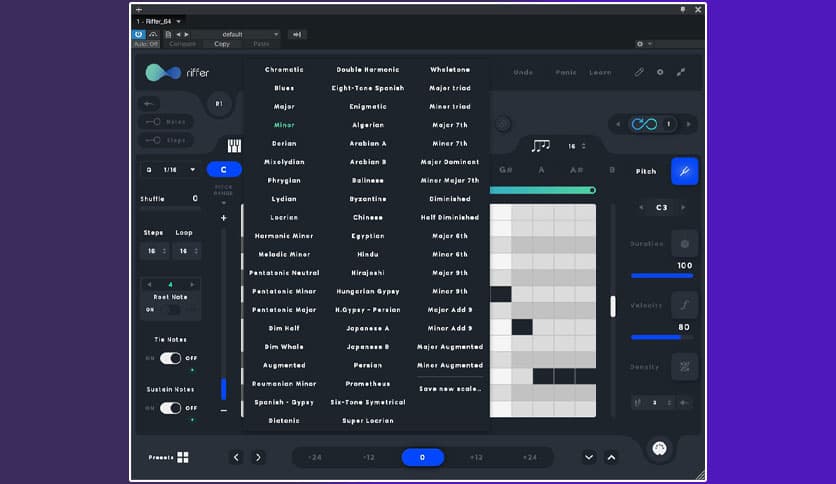Click the pin icon in title bar
Image resolution: width=836 pixels, height=484 pixels.
click(682, 10)
